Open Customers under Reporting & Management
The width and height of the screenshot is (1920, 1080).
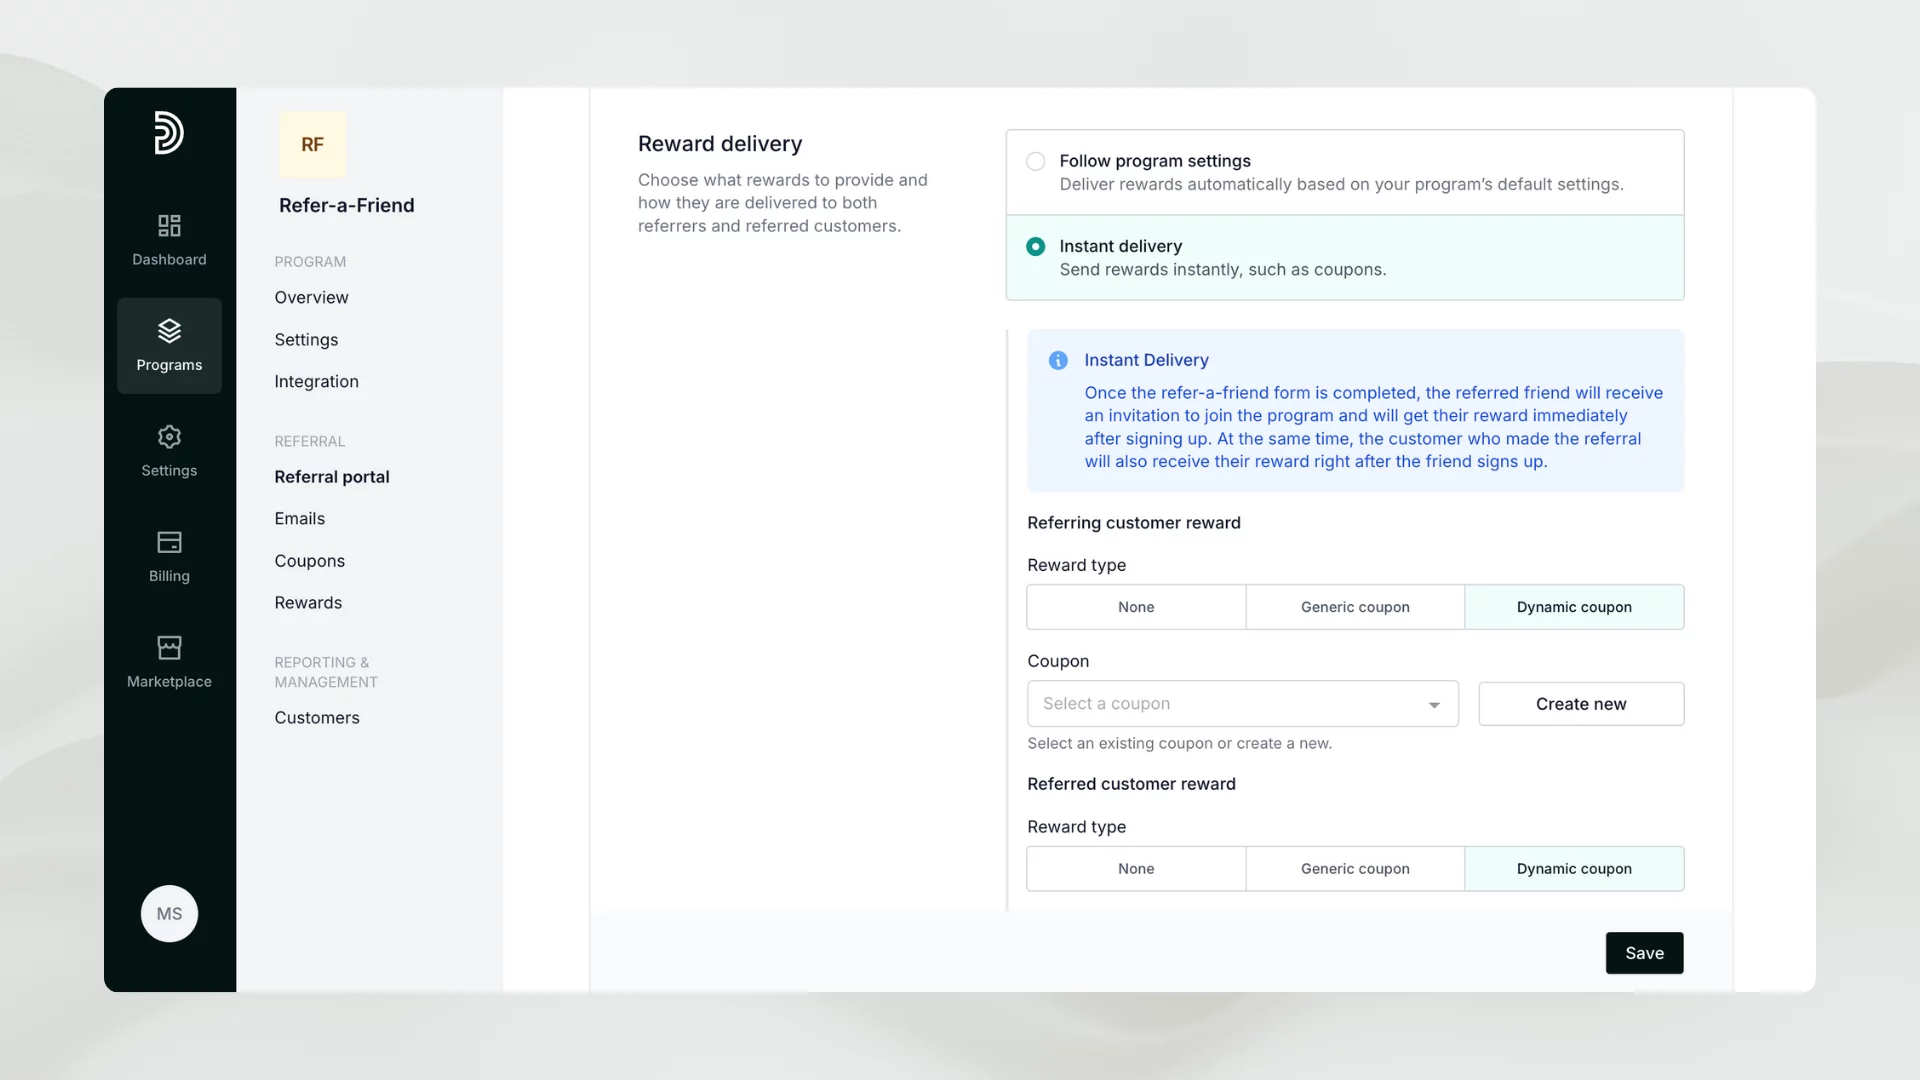pos(317,718)
